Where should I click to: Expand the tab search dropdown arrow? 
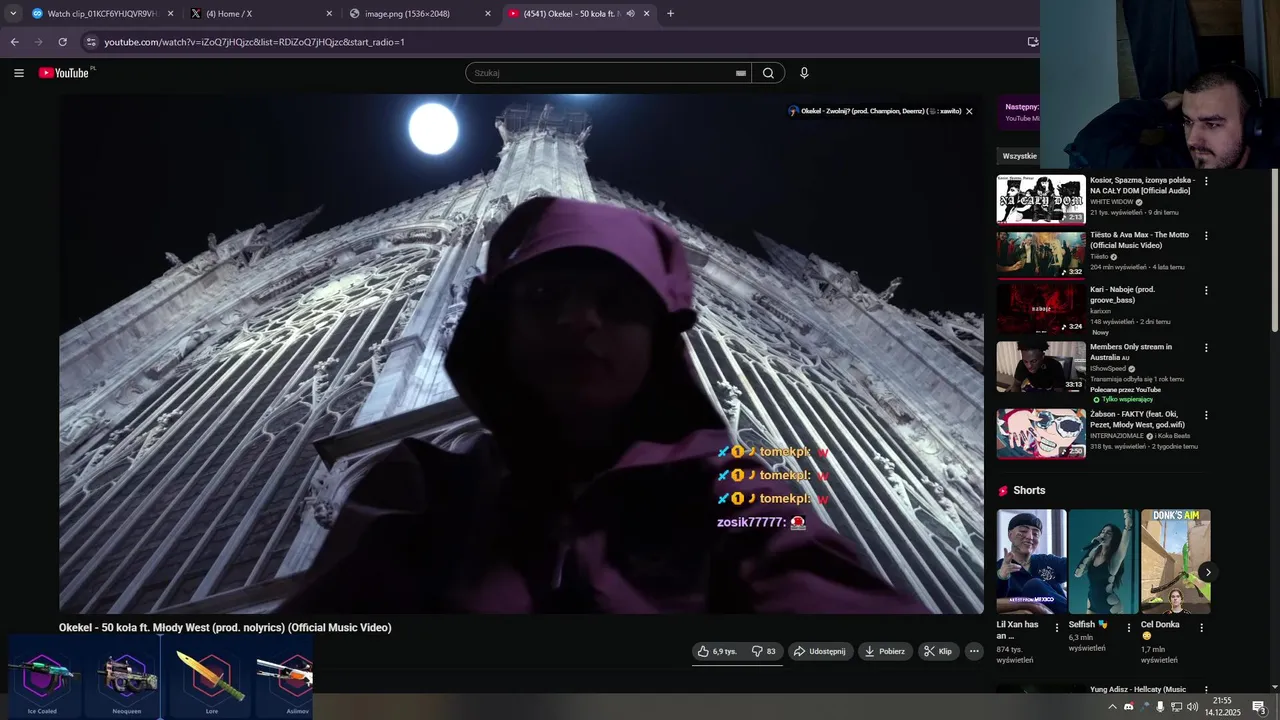click(x=13, y=14)
